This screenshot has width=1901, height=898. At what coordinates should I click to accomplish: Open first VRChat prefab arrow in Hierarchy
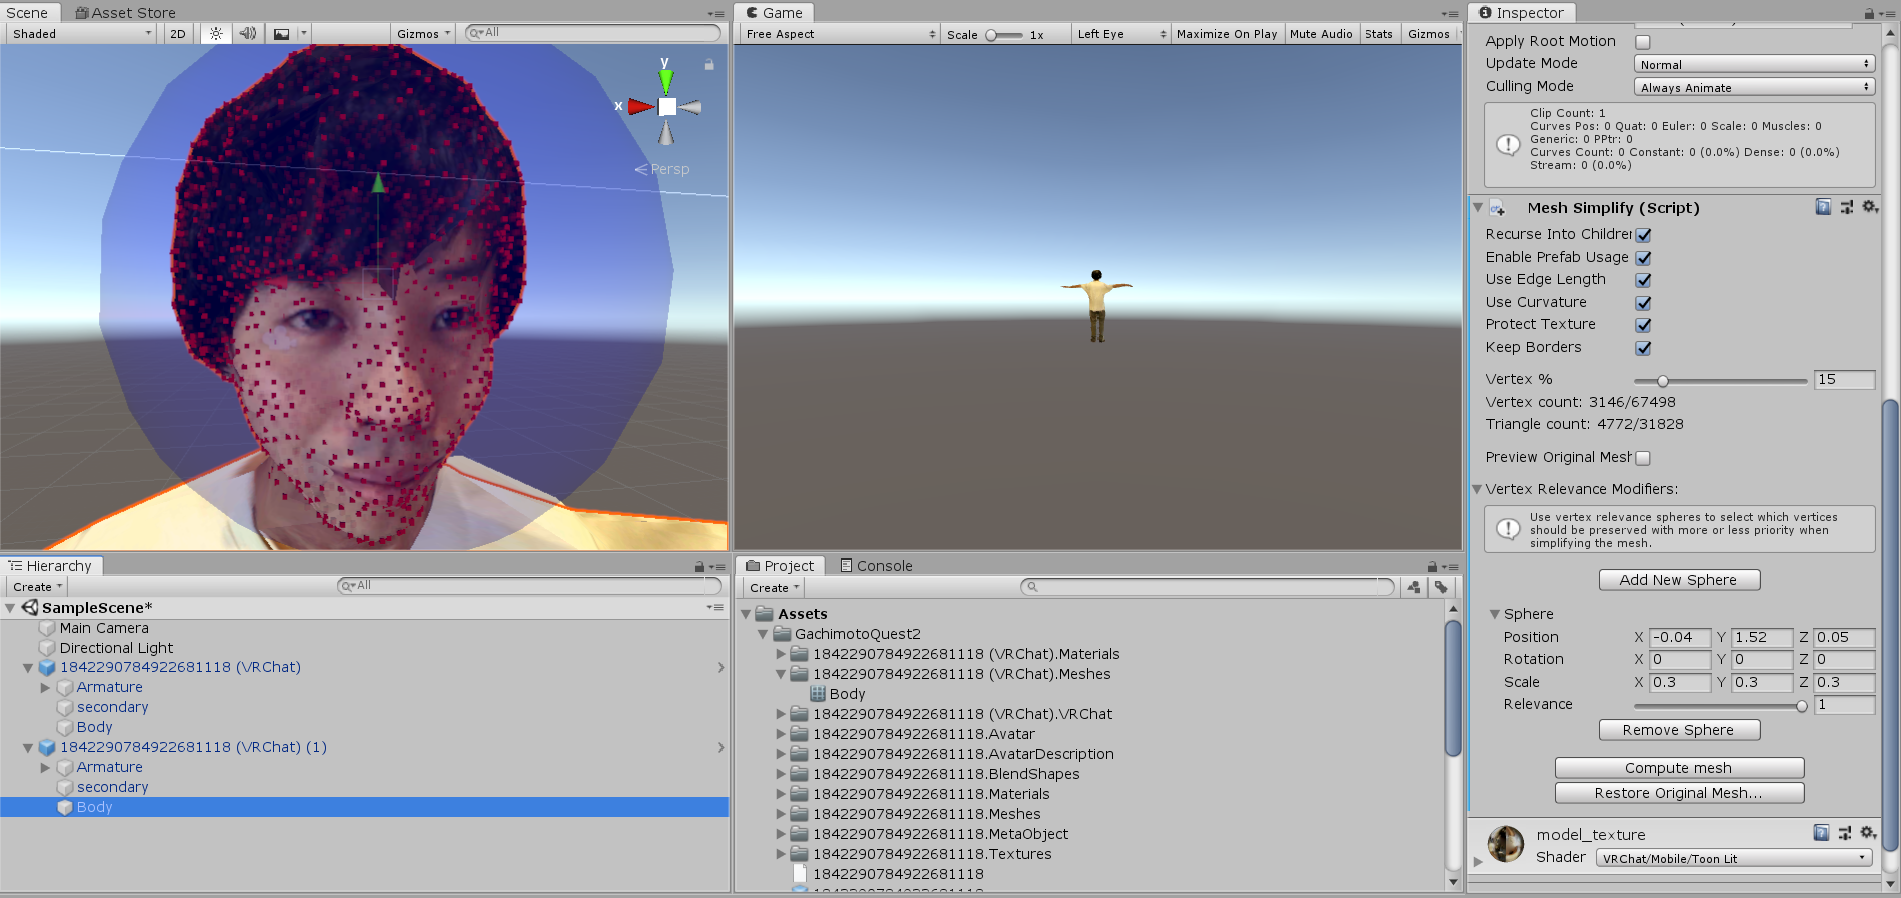pyautogui.click(x=721, y=667)
